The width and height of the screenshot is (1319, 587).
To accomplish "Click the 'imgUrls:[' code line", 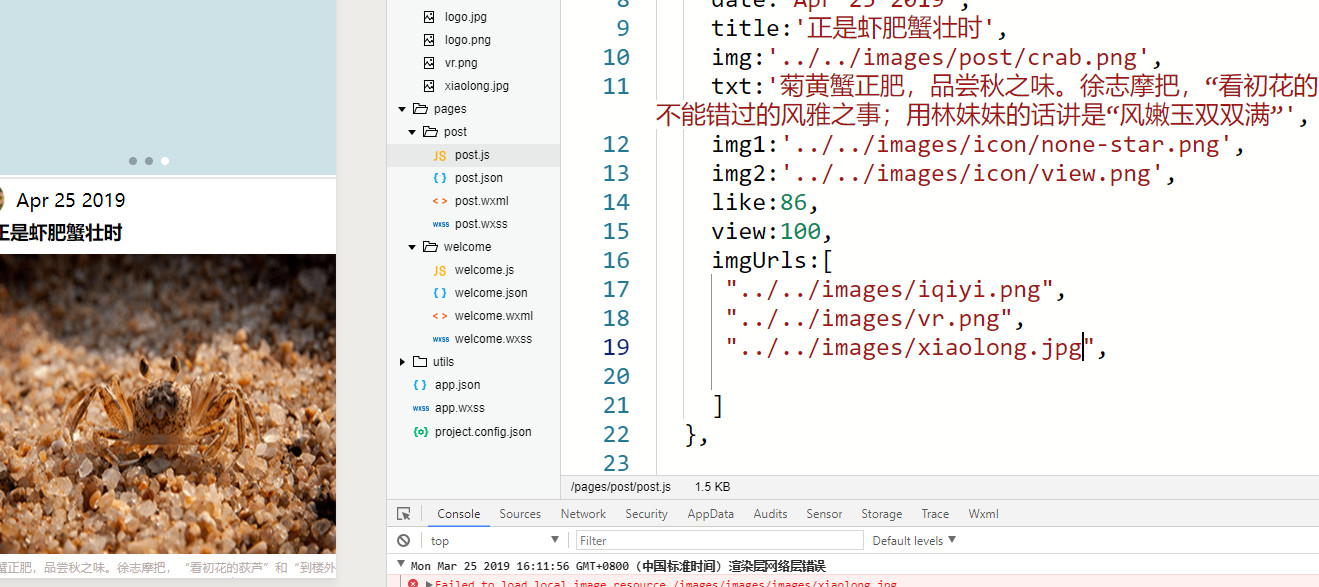I will pos(772,261).
